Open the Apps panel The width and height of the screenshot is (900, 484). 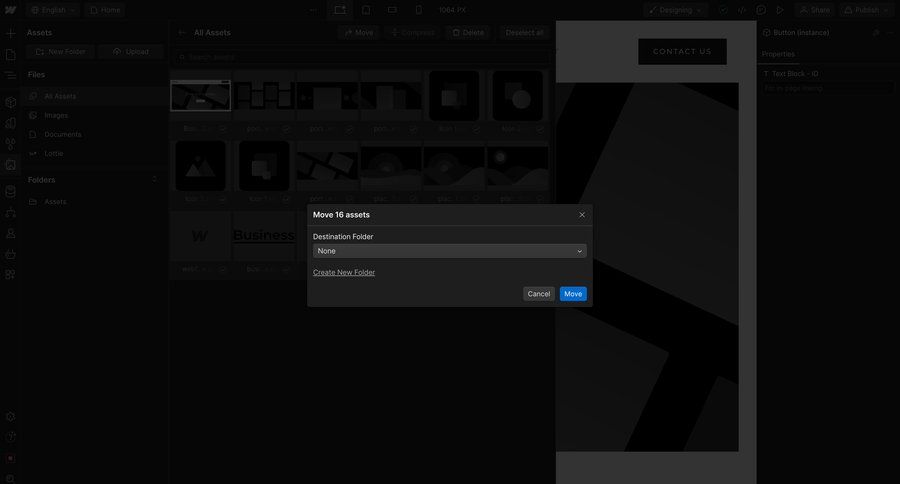point(10,274)
